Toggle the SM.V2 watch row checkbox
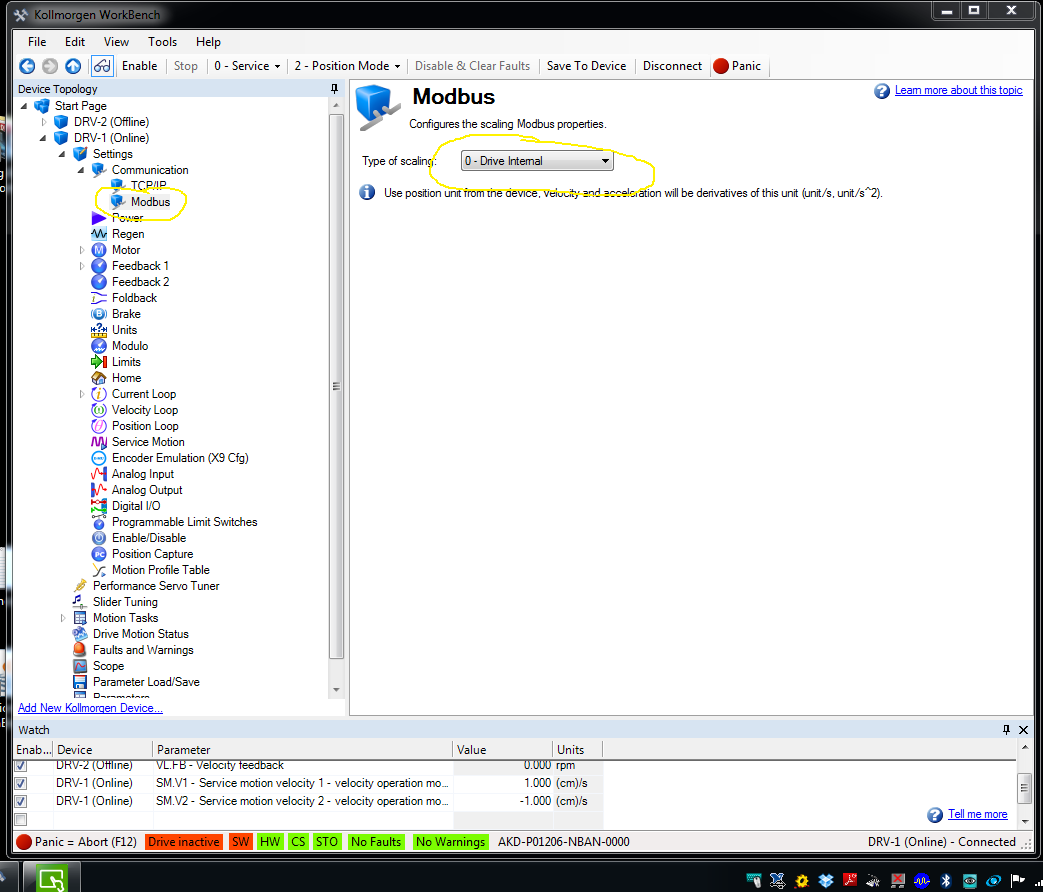1043x892 pixels. tap(21, 801)
